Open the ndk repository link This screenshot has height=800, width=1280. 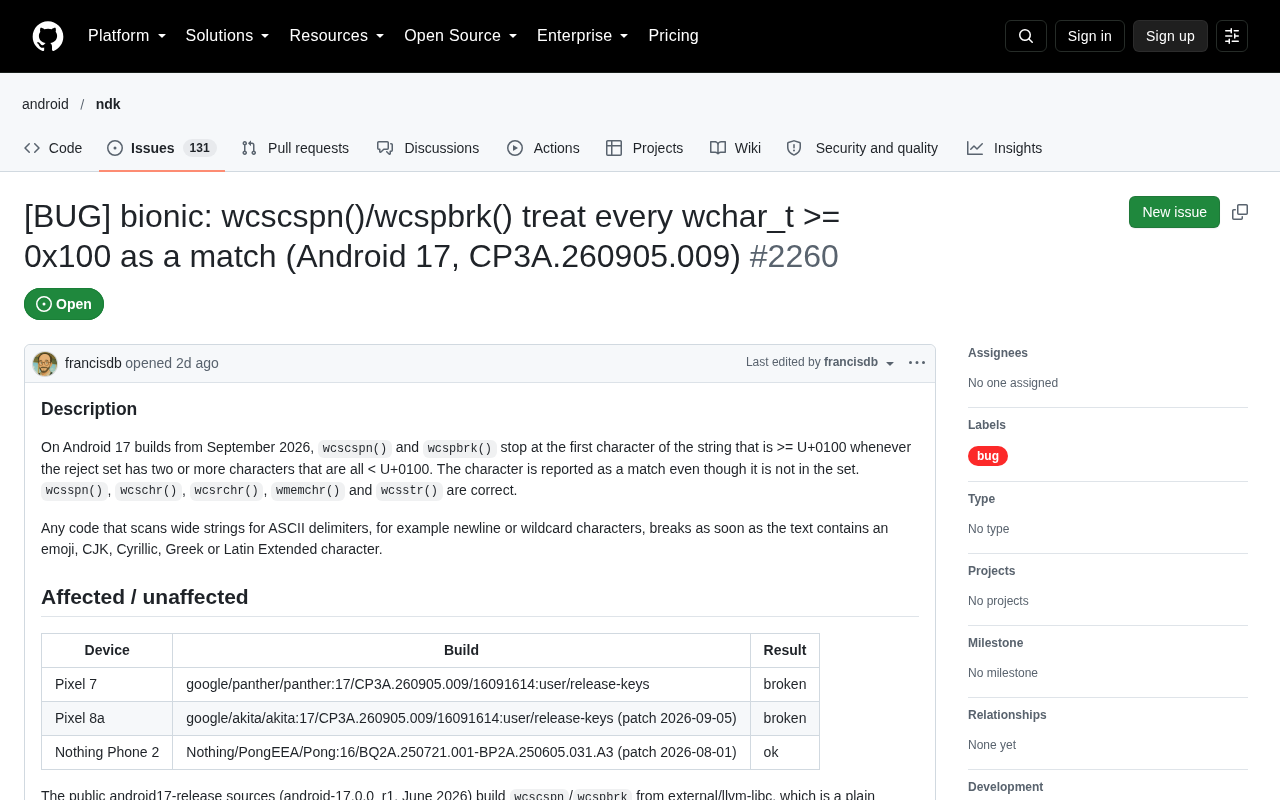click(x=108, y=104)
